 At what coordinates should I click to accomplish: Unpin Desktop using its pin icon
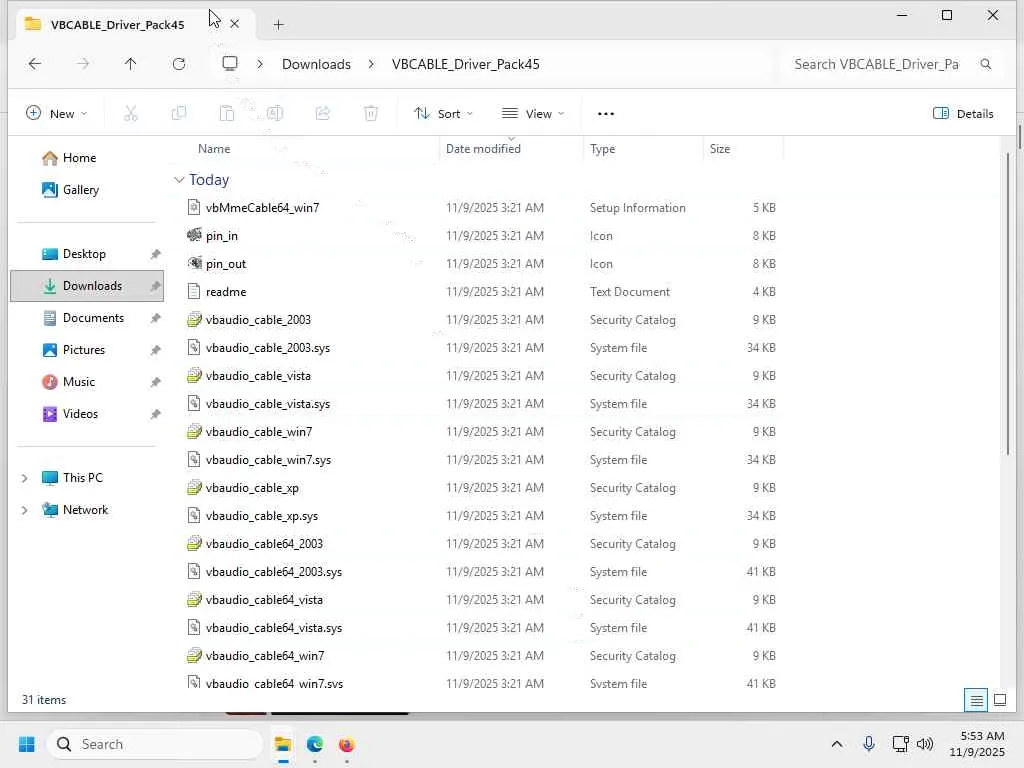pyautogui.click(x=155, y=254)
